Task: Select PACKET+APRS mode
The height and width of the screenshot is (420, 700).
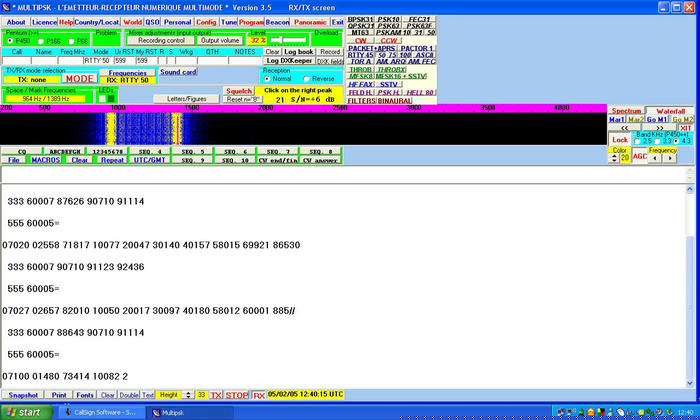Action: tap(372, 48)
